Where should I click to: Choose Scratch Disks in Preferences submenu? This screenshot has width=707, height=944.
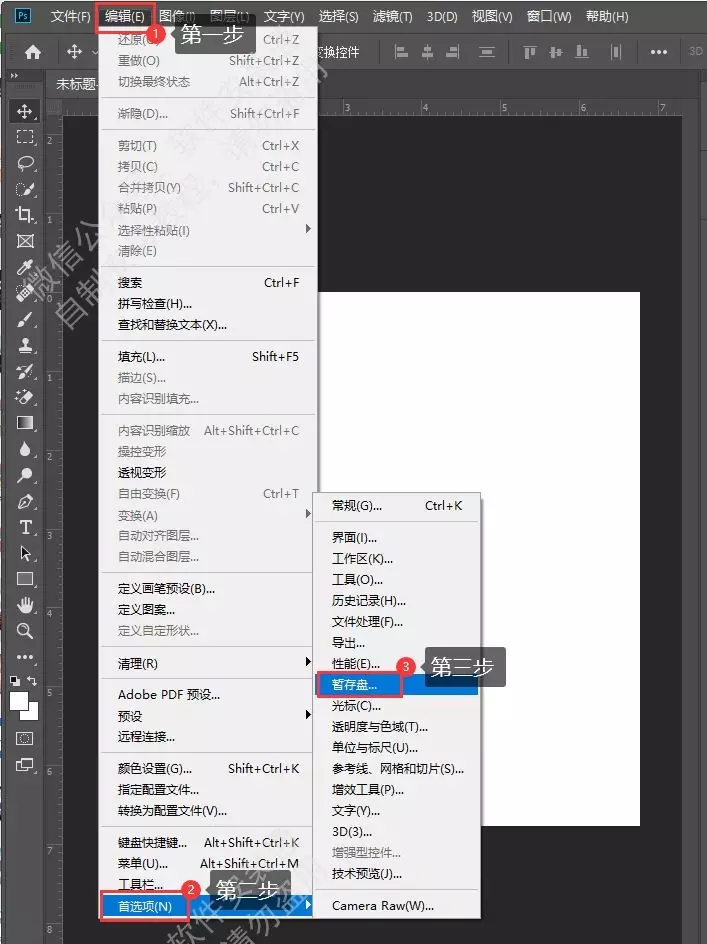pyautogui.click(x=397, y=685)
